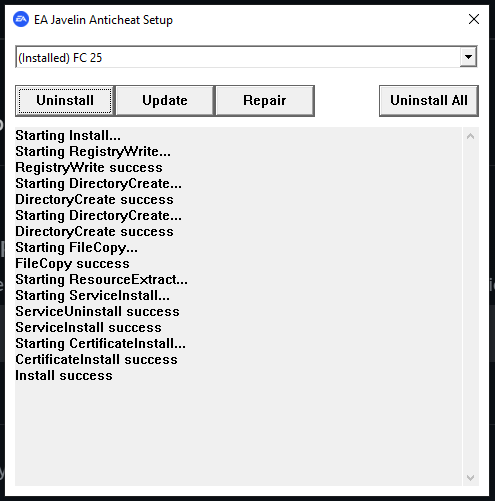Click the 'RegistryWrite success' log entry

point(89,168)
